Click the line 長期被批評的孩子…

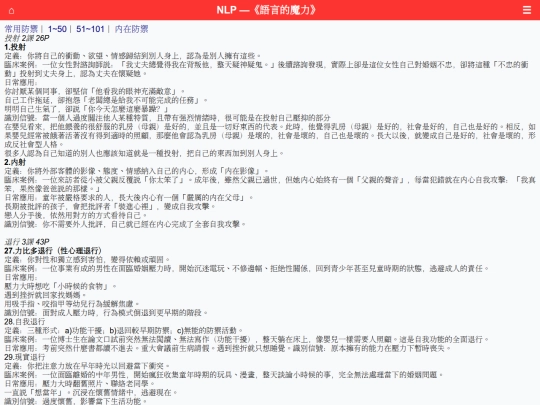point(110,206)
